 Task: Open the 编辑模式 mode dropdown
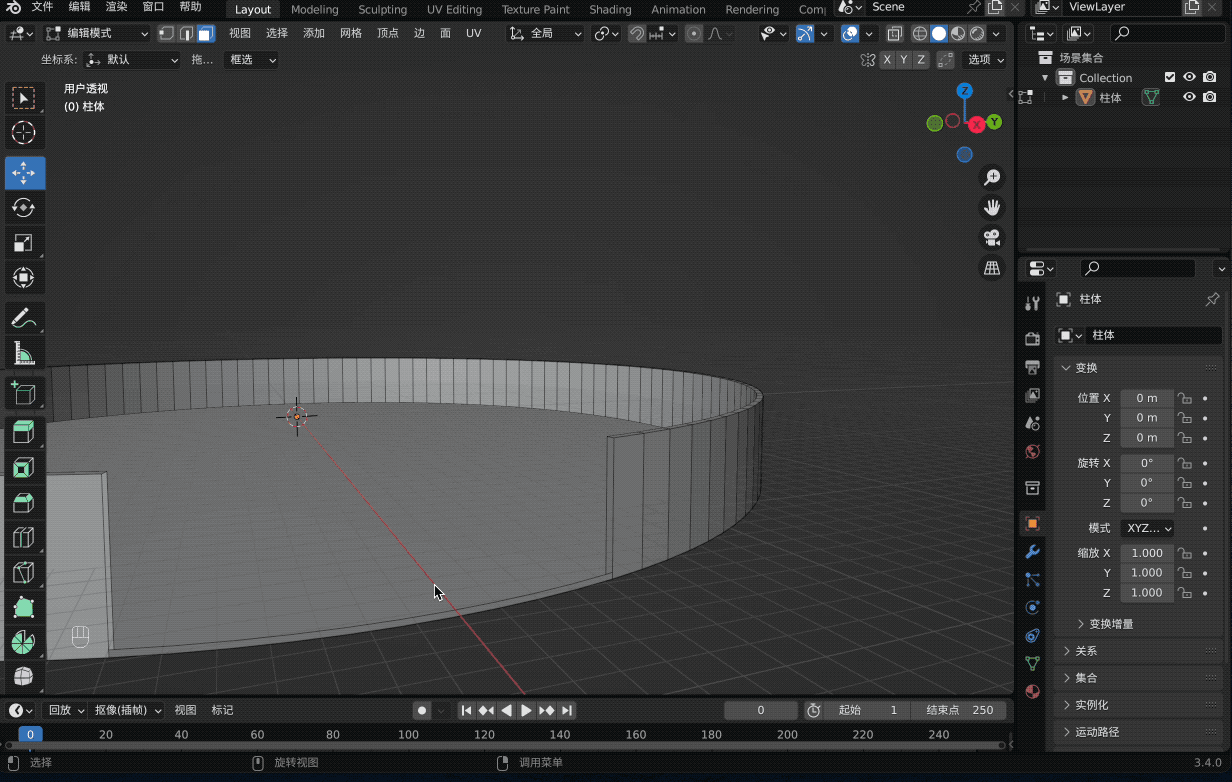point(98,33)
